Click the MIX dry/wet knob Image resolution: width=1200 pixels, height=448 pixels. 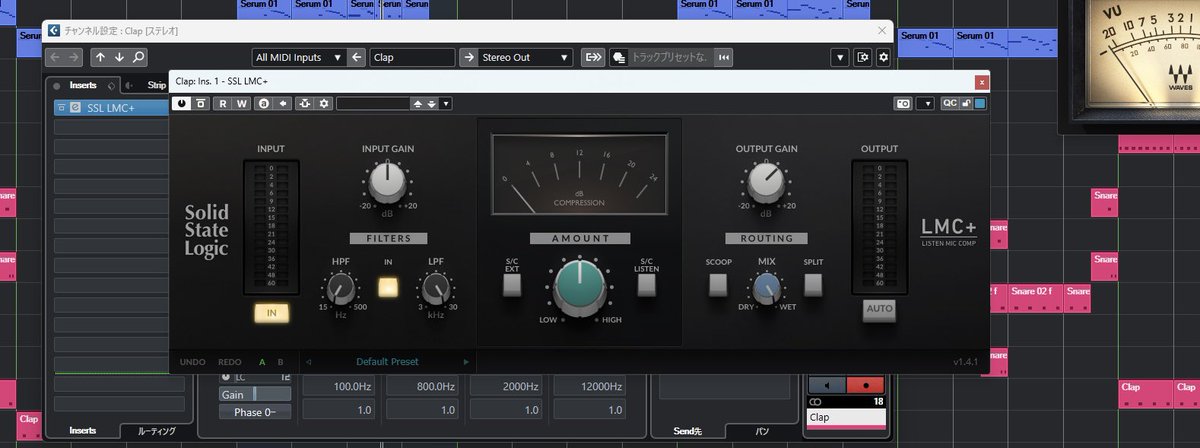click(766, 290)
